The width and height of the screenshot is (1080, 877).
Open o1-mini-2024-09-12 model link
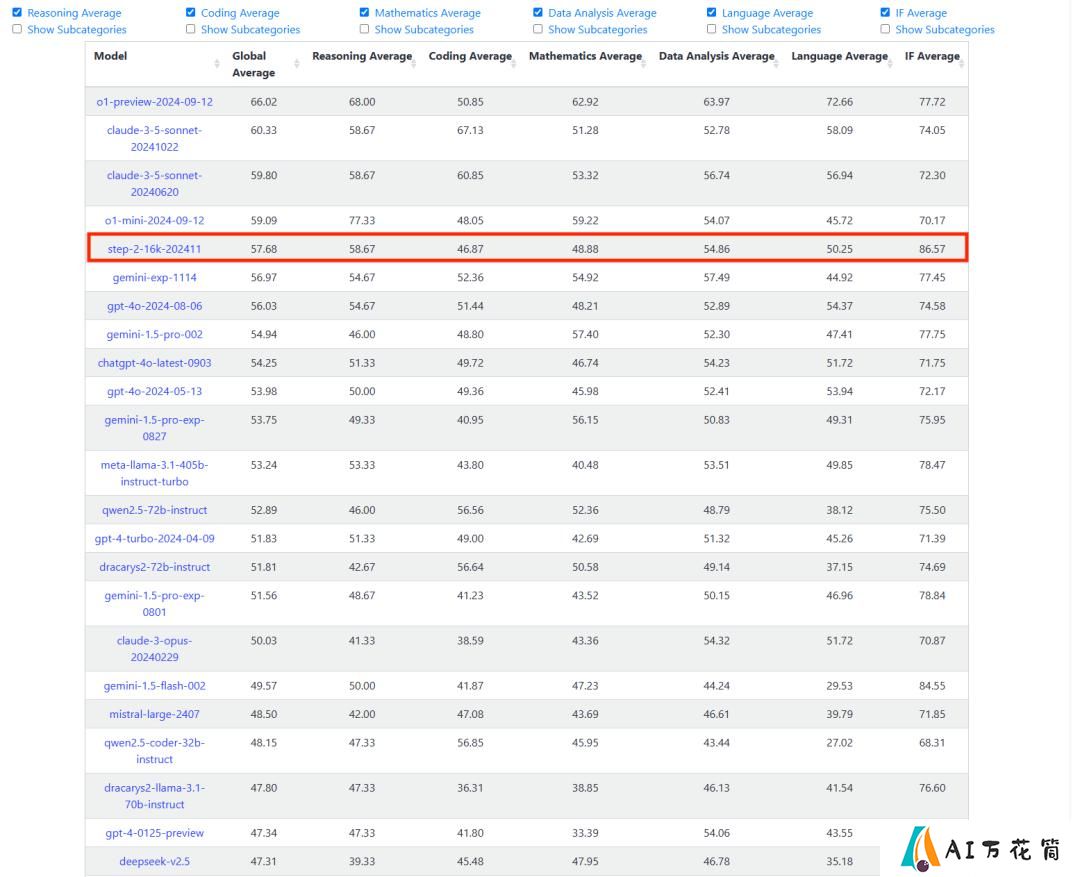coord(154,220)
